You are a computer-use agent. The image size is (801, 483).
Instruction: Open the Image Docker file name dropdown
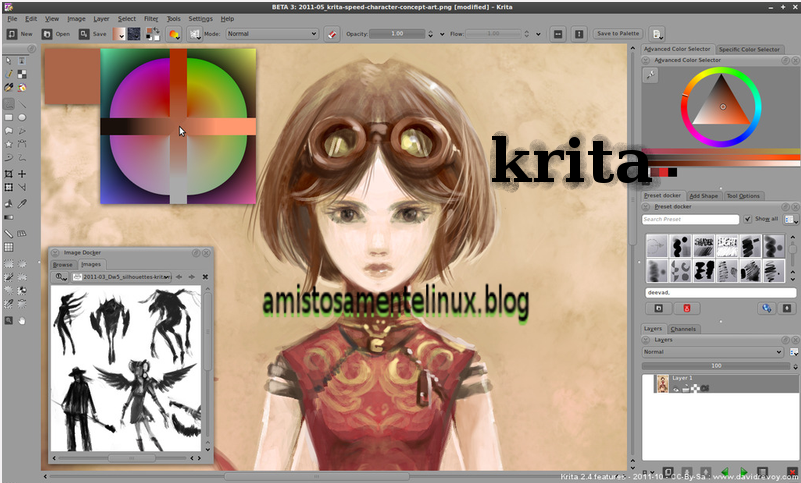pos(122,277)
